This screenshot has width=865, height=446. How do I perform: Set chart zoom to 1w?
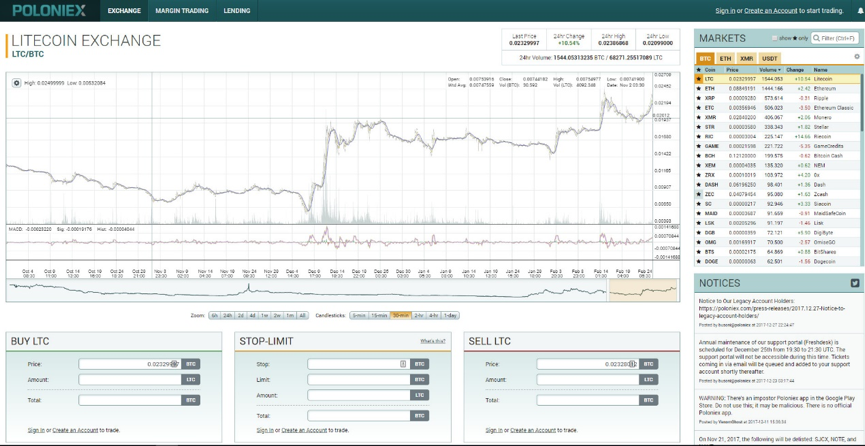point(265,316)
